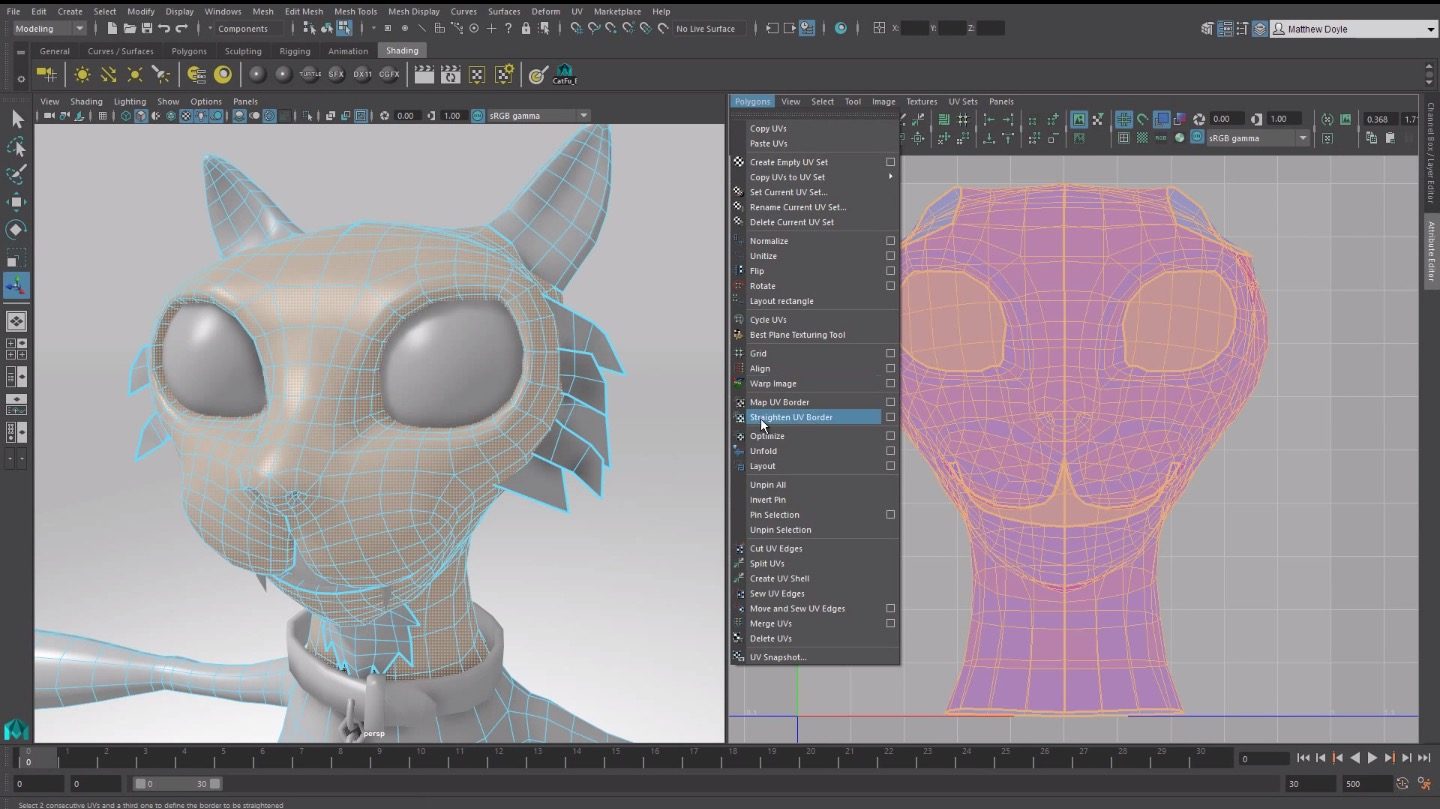Click the directional light shelf icon
This screenshot has width=1440, height=809.
click(108, 74)
